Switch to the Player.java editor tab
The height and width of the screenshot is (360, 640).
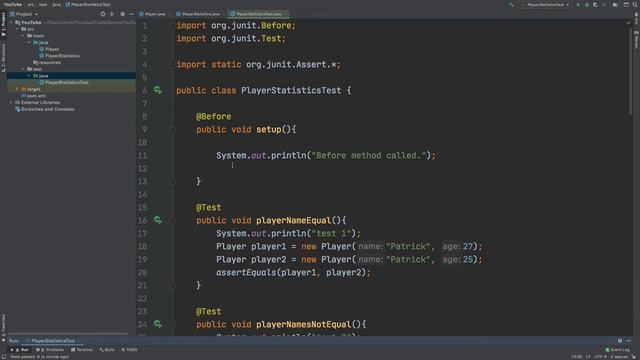152,14
